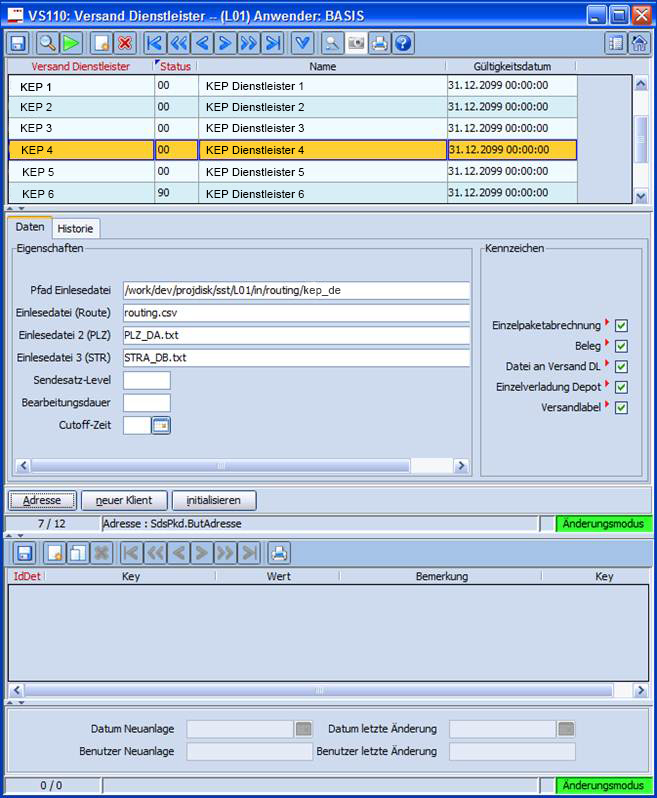657x798 pixels.
Task: Click the neuer Klient button
Action: tap(124, 500)
